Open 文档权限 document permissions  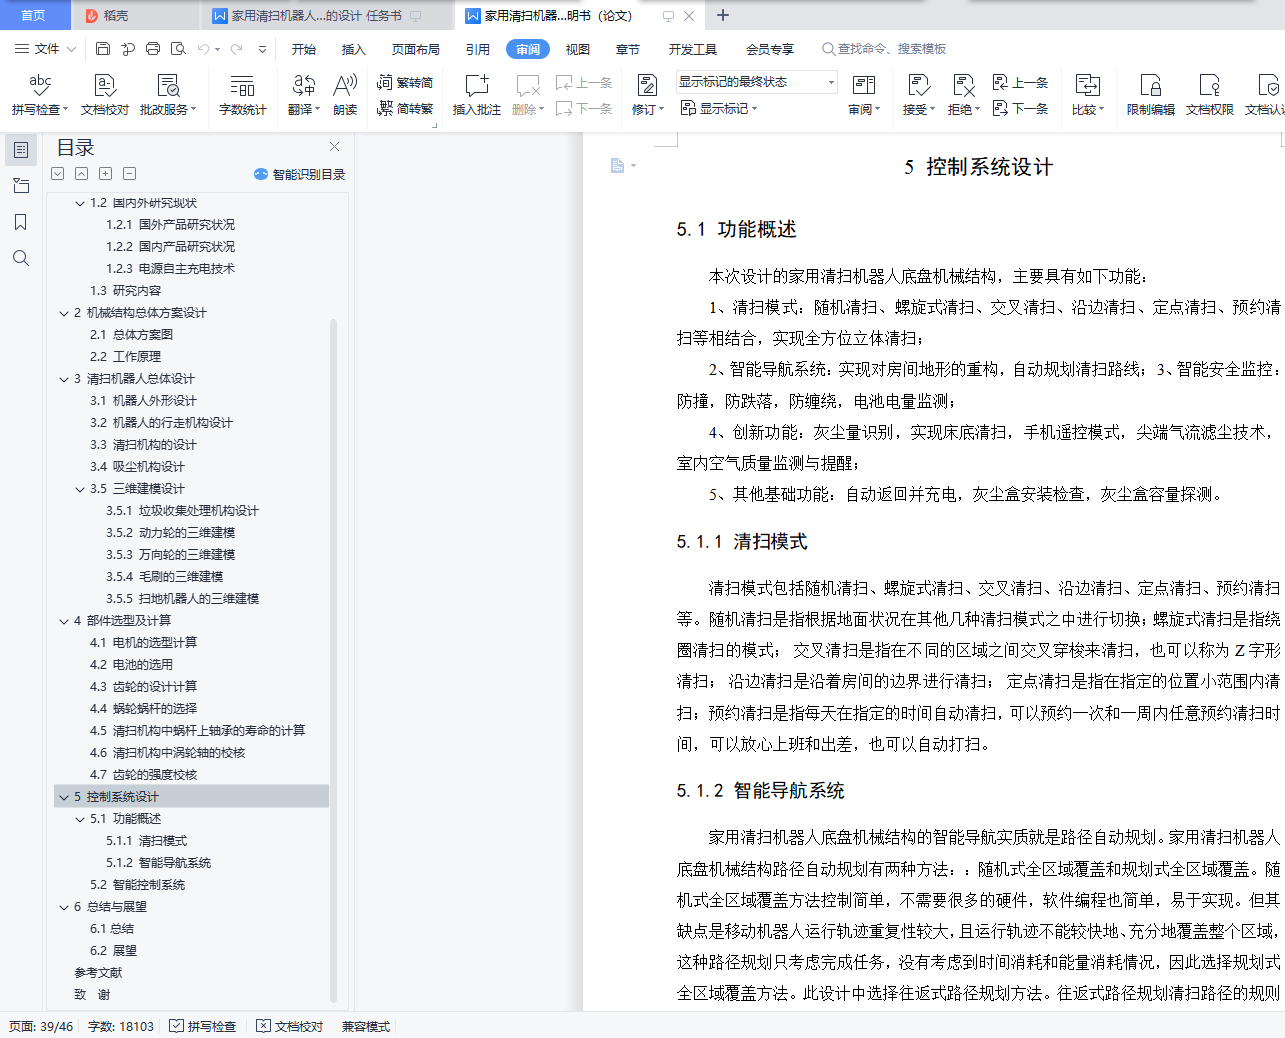1210,95
